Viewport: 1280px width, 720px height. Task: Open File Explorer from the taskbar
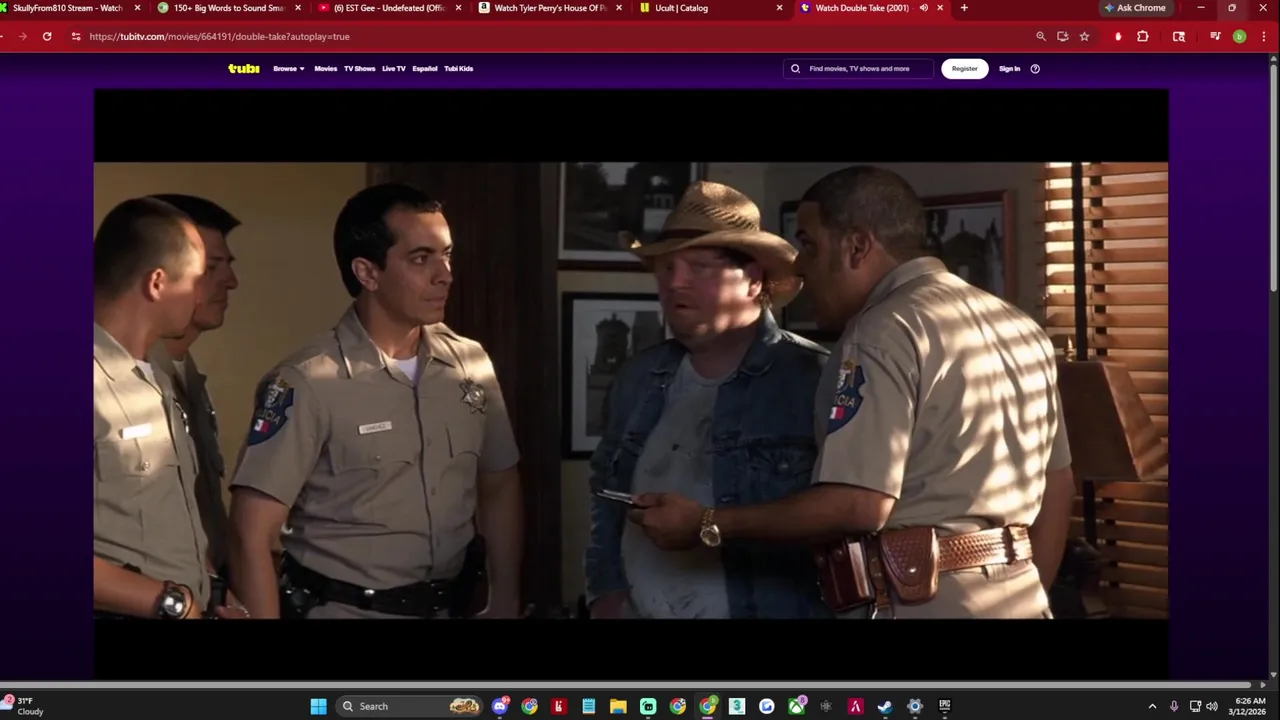[618, 706]
